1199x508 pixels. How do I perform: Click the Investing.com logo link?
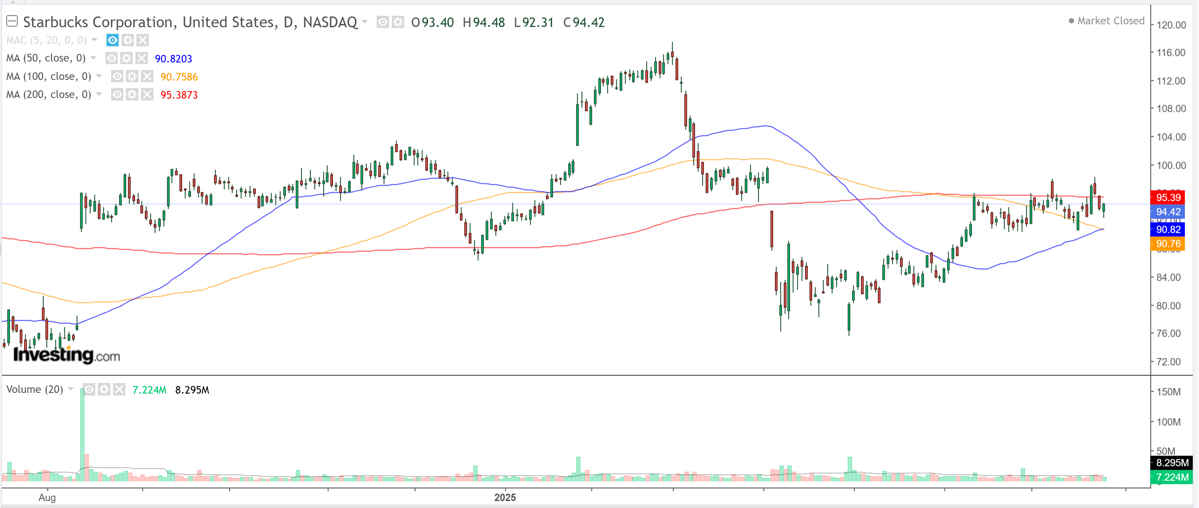[66, 355]
